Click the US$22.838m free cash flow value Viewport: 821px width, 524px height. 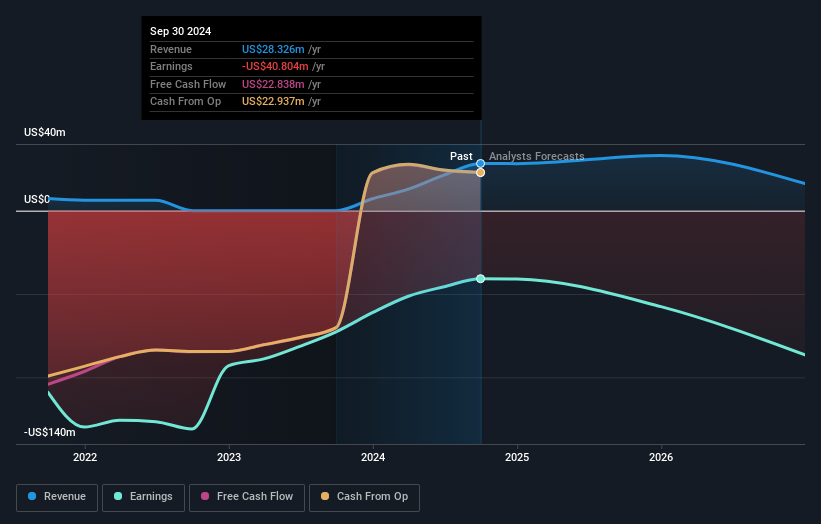pyautogui.click(x=273, y=84)
